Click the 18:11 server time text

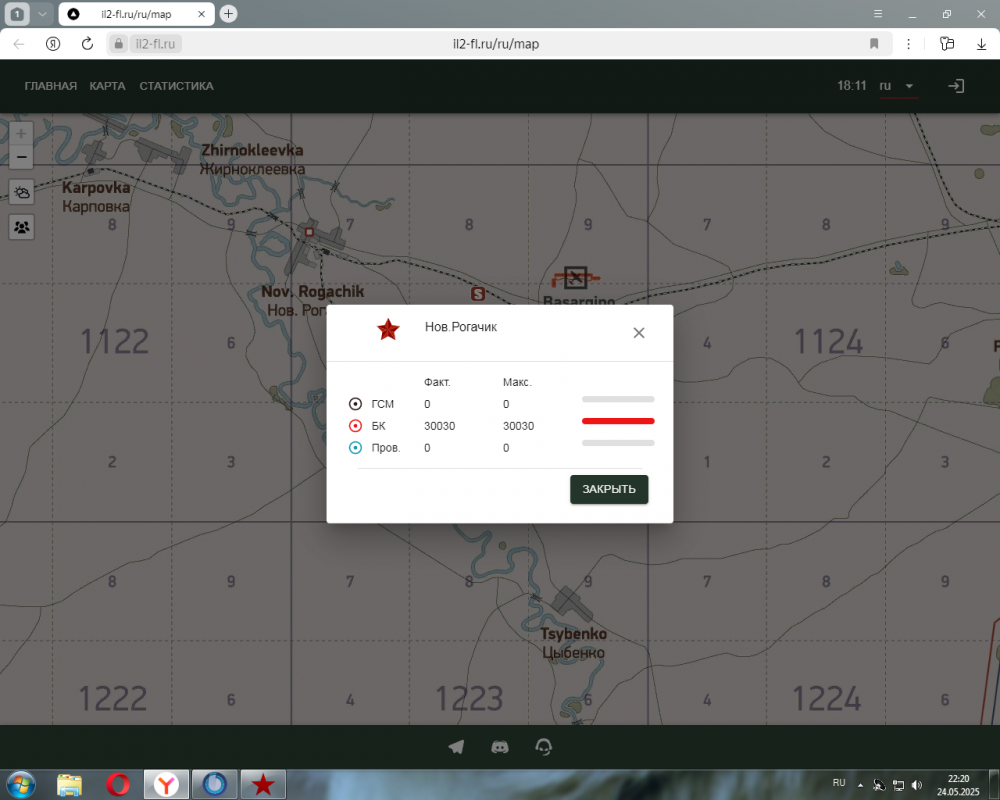point(851,85)
